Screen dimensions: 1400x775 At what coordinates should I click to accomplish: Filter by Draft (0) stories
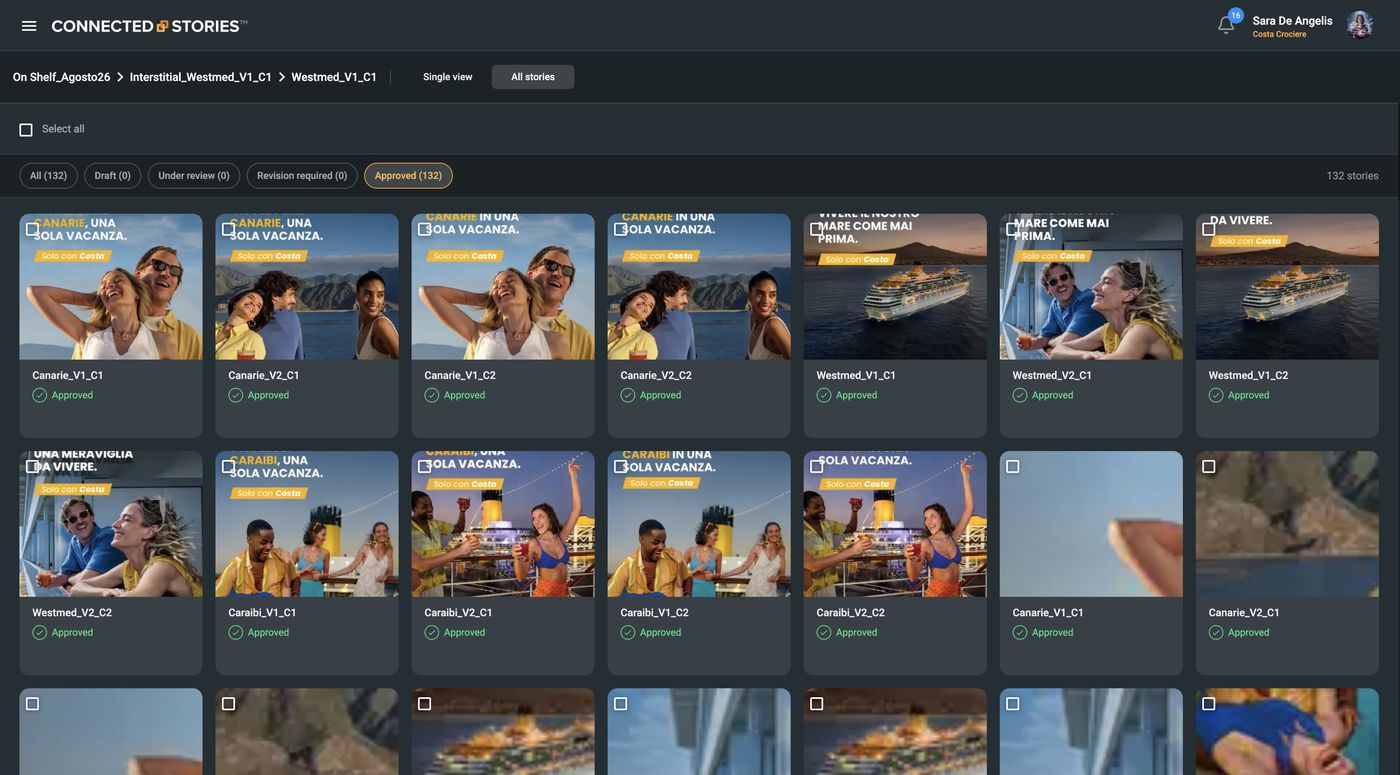click(113, 176)
